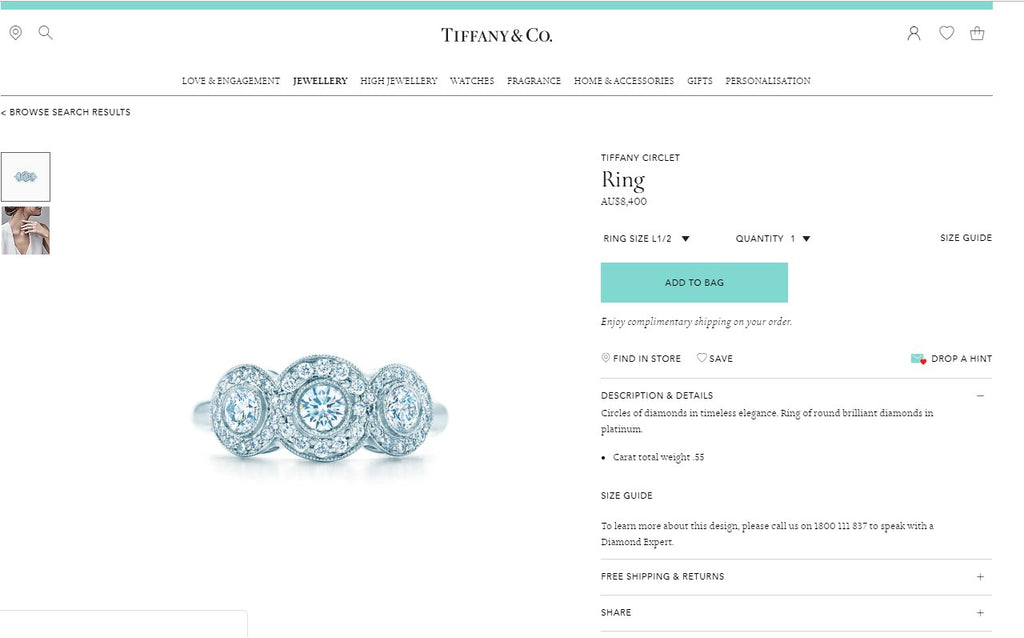Open the Love & Engagement menu
The width and height of the screenshot is (1024, 638).
pos(231,81)
